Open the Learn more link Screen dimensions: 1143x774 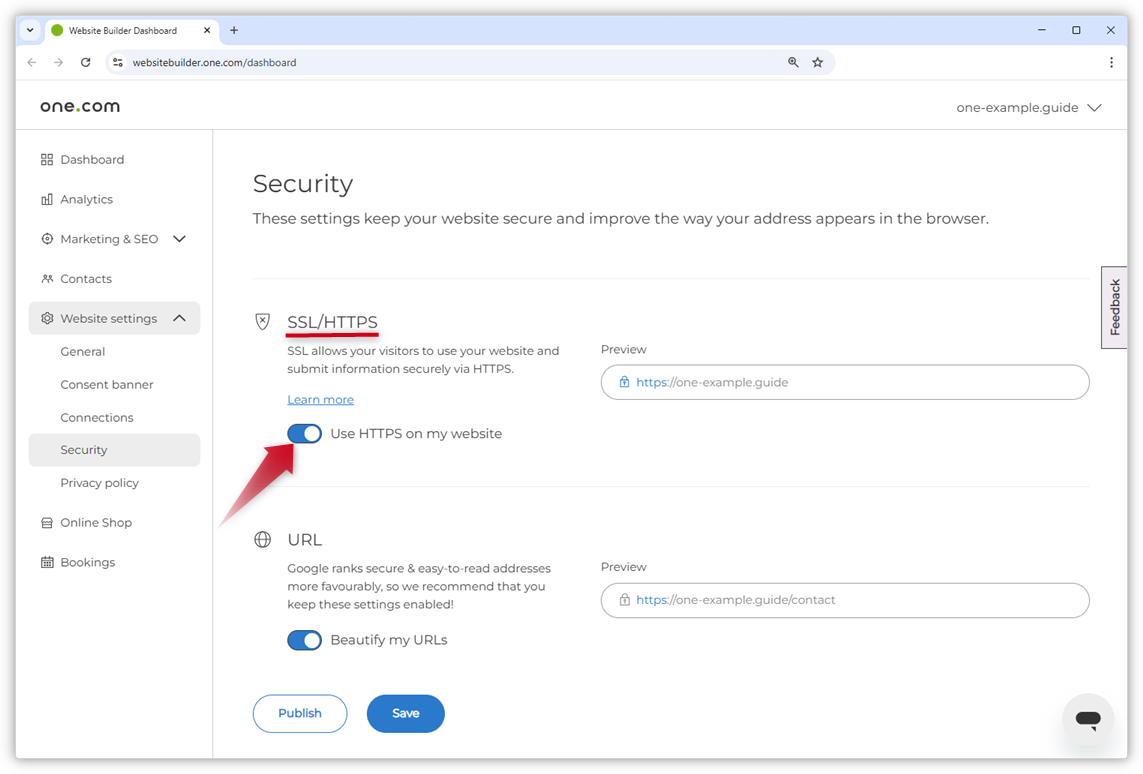pos(320,399)
